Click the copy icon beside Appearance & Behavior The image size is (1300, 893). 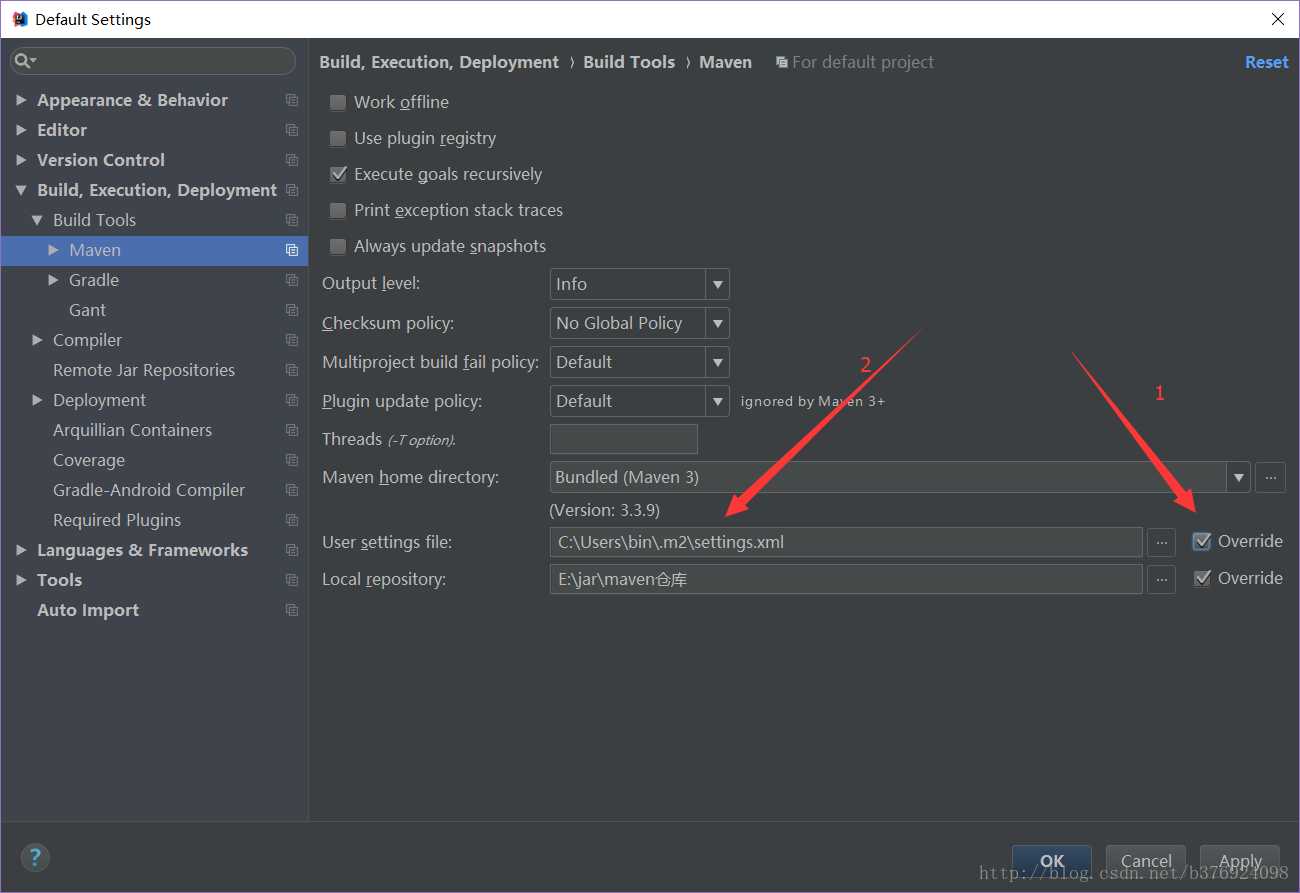pyautogui.click(x=292, y=100)
